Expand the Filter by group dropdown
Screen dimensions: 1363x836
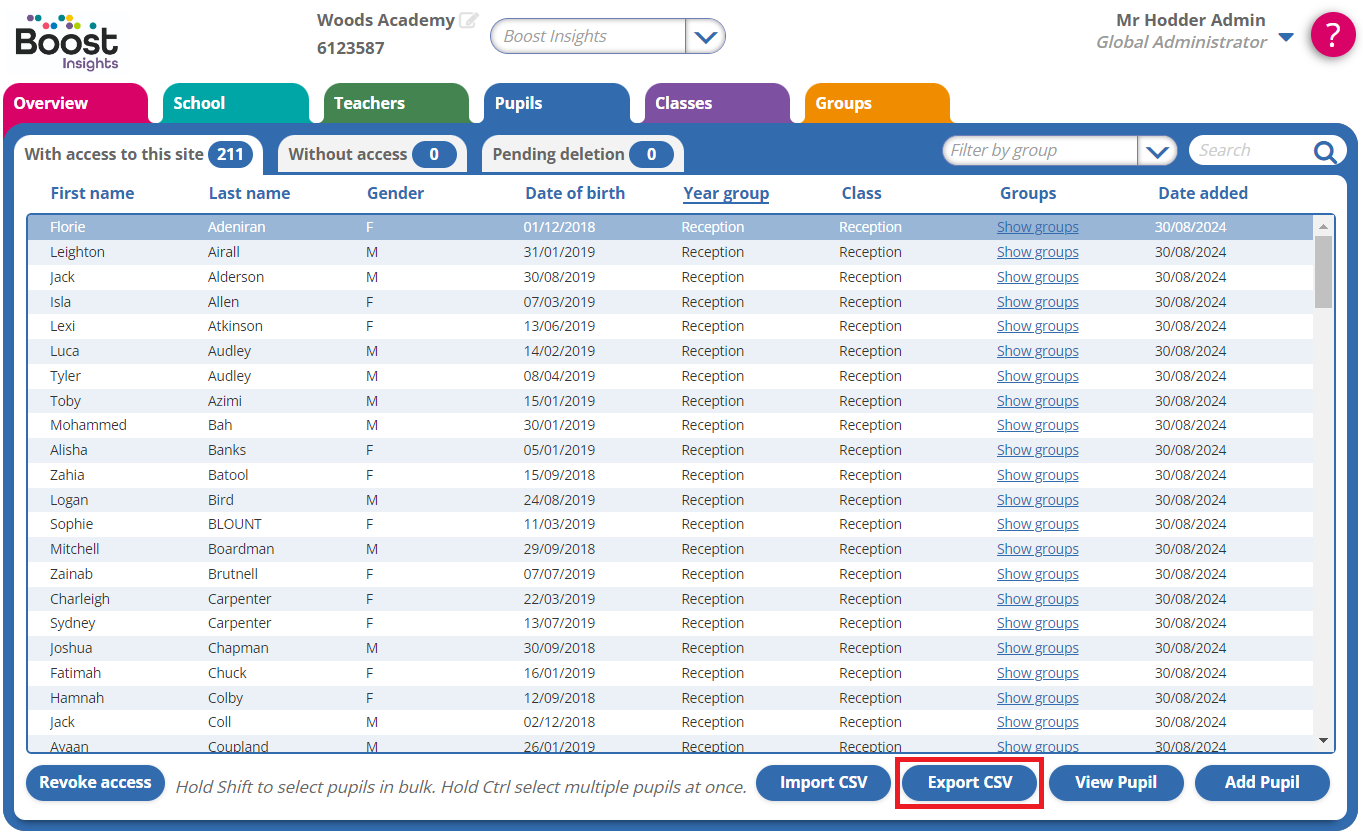click(x=1157, y=151)
